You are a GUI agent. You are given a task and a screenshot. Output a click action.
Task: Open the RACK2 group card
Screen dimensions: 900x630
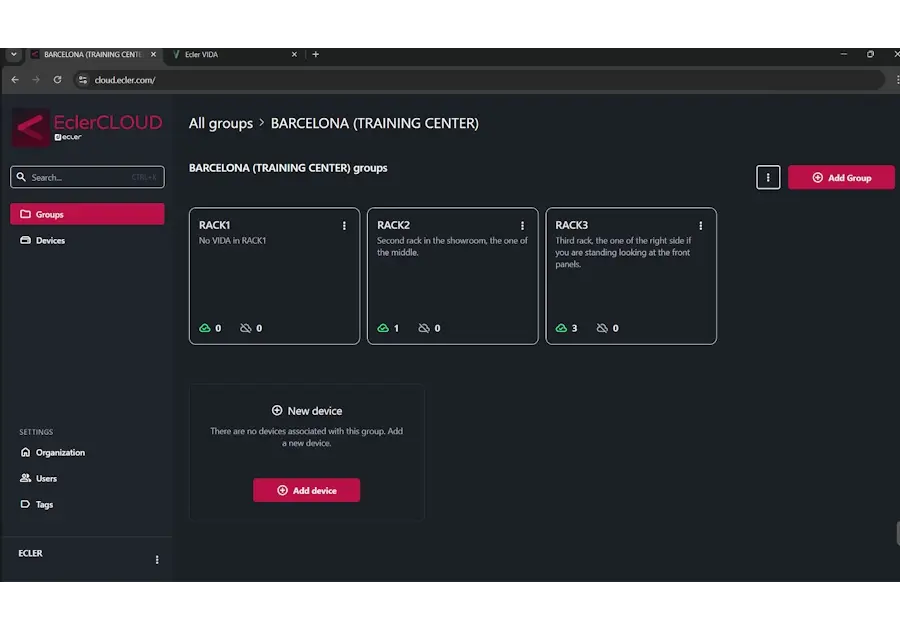click(x=453, y=276)
